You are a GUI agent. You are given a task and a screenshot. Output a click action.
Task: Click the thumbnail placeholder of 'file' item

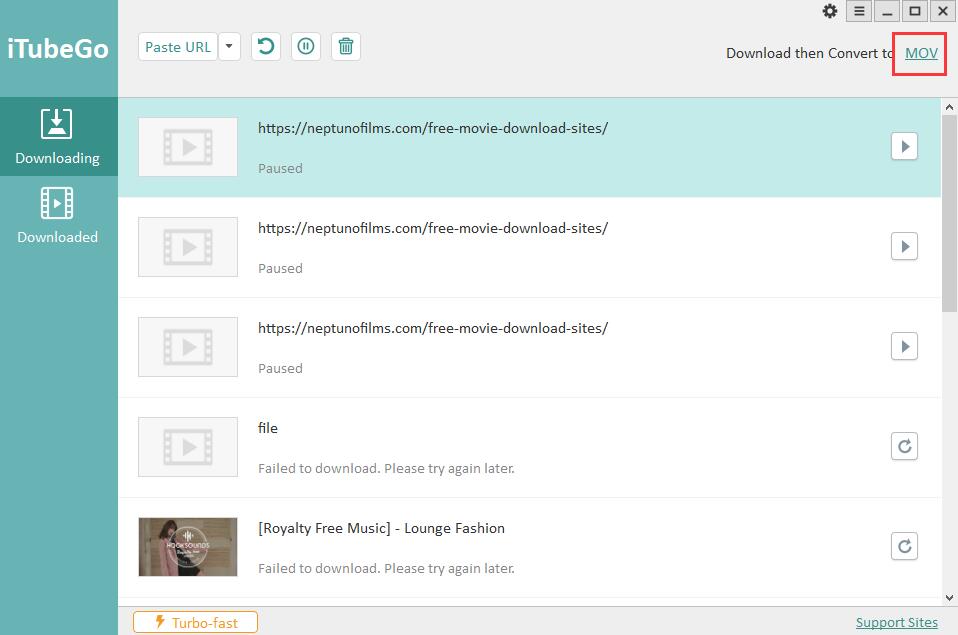click(x=188, y=447)
